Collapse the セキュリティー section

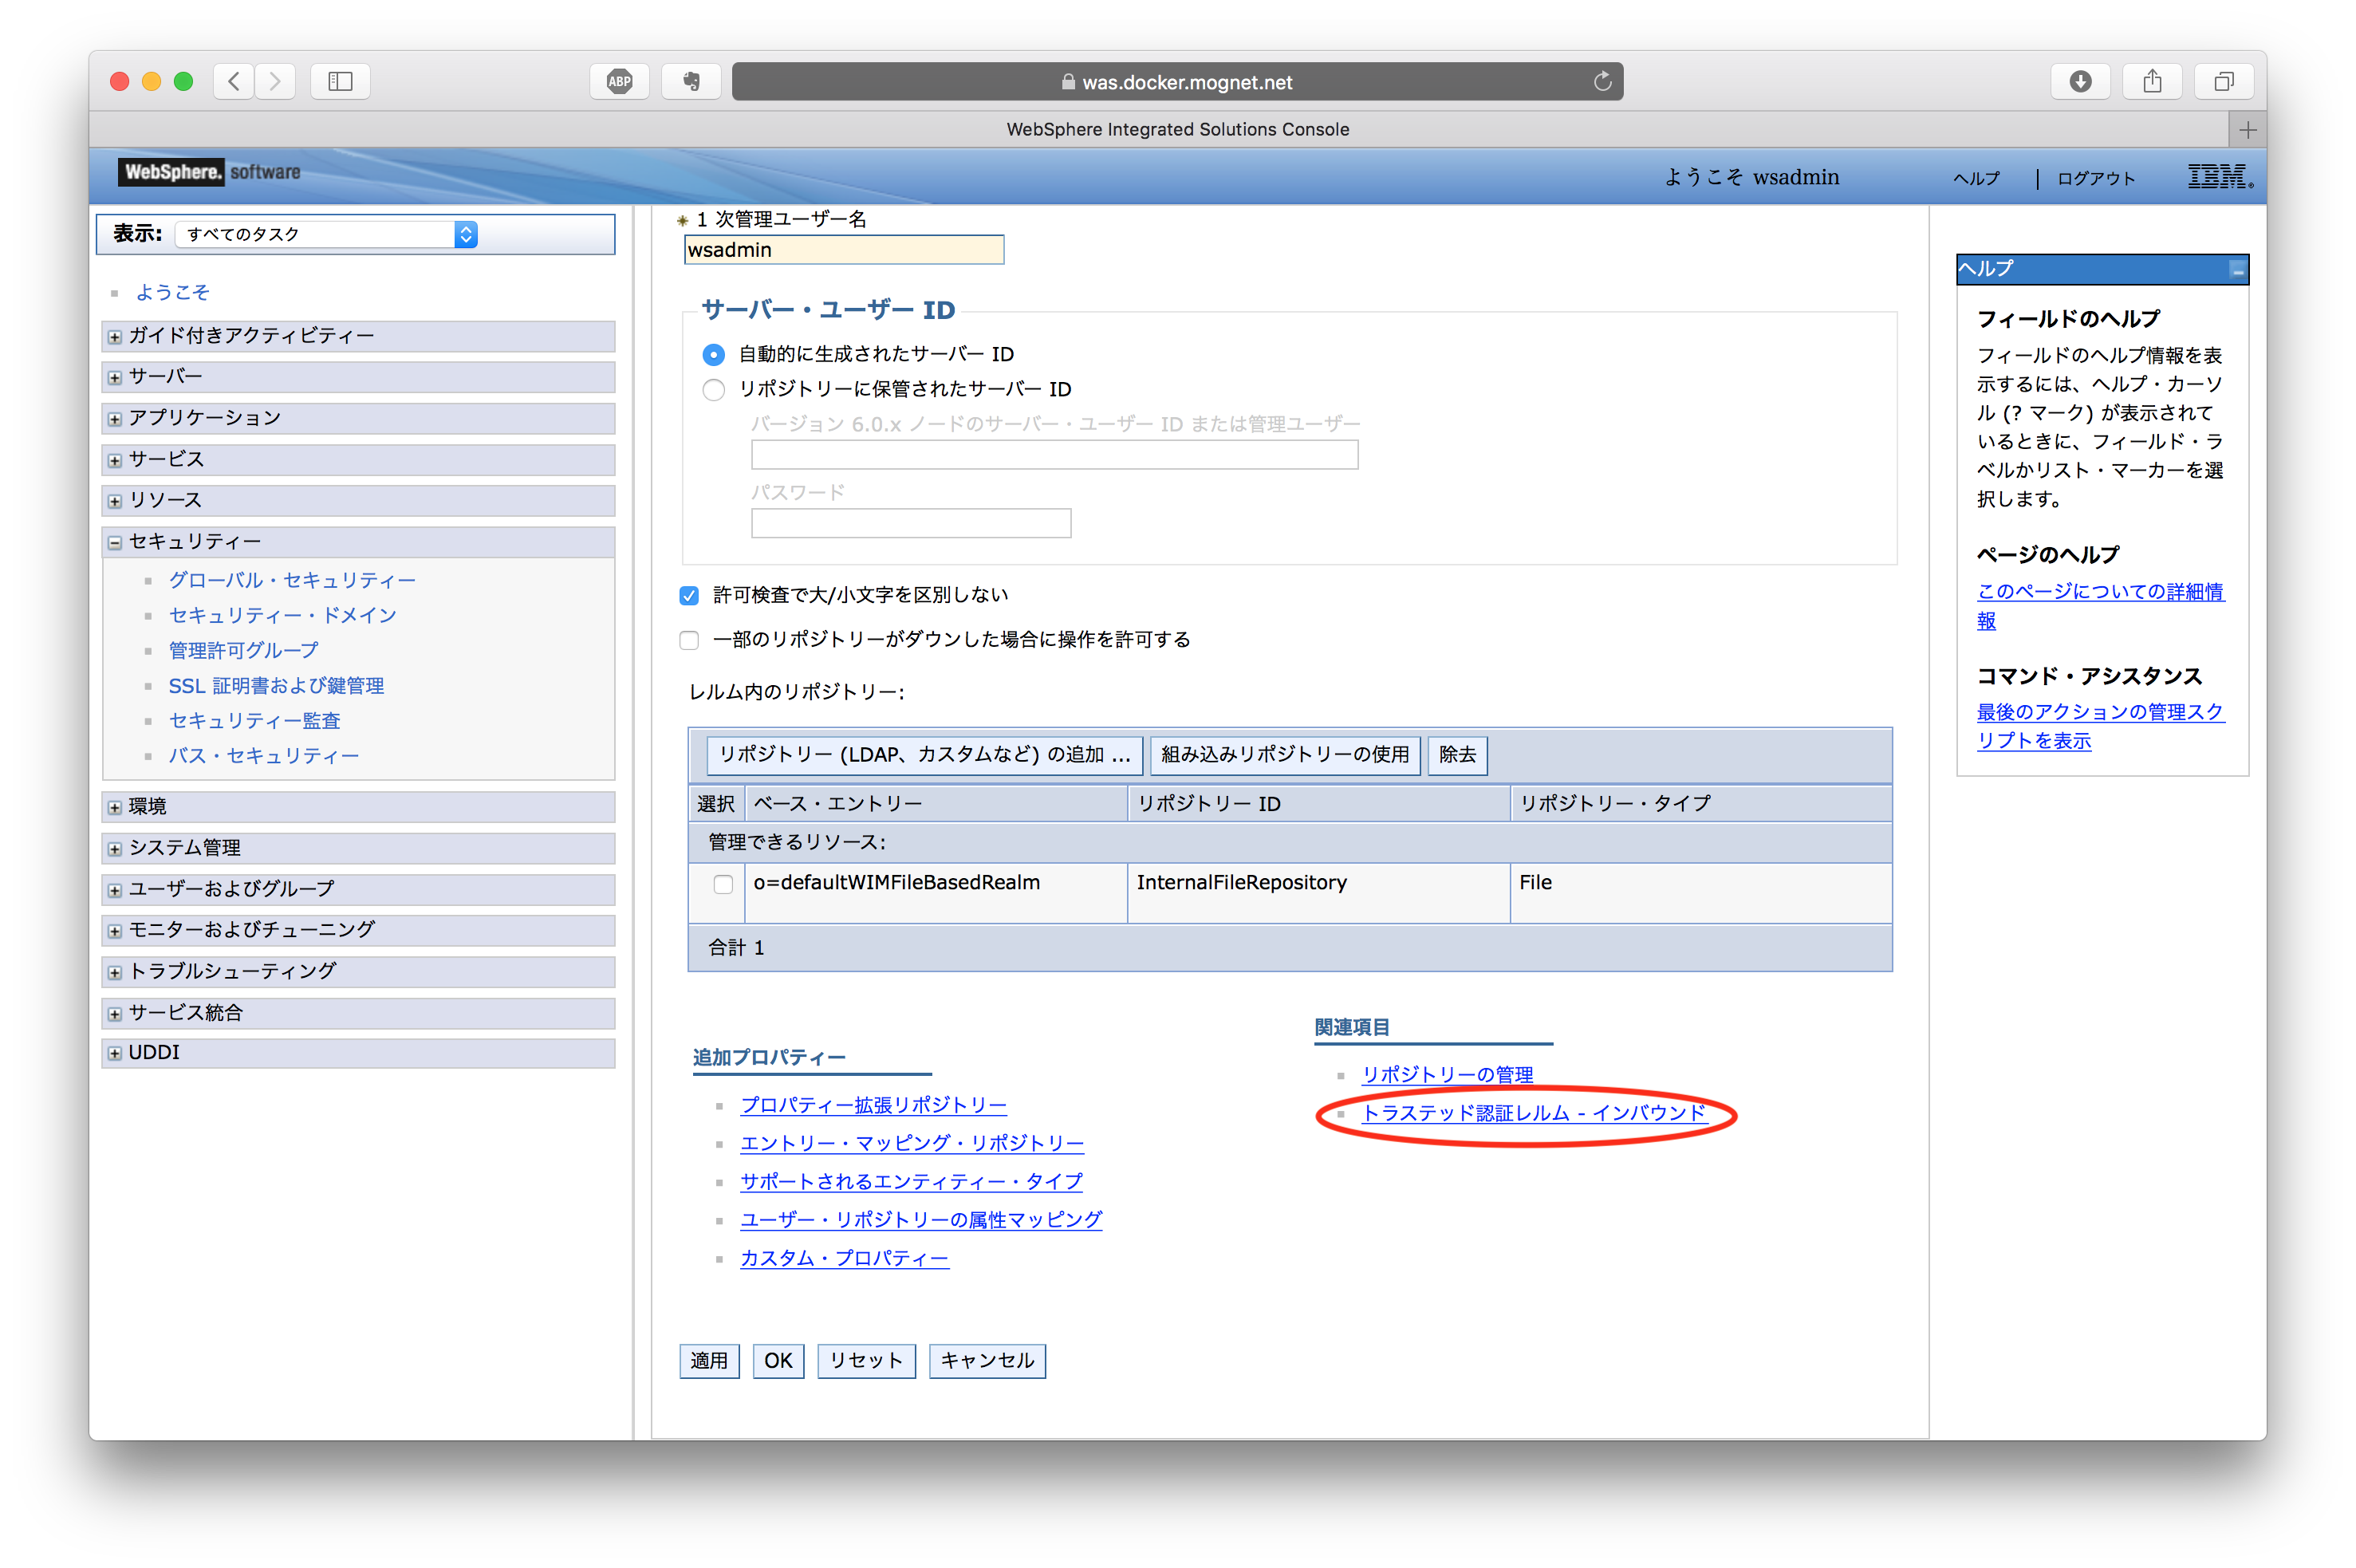coord(113,542)
